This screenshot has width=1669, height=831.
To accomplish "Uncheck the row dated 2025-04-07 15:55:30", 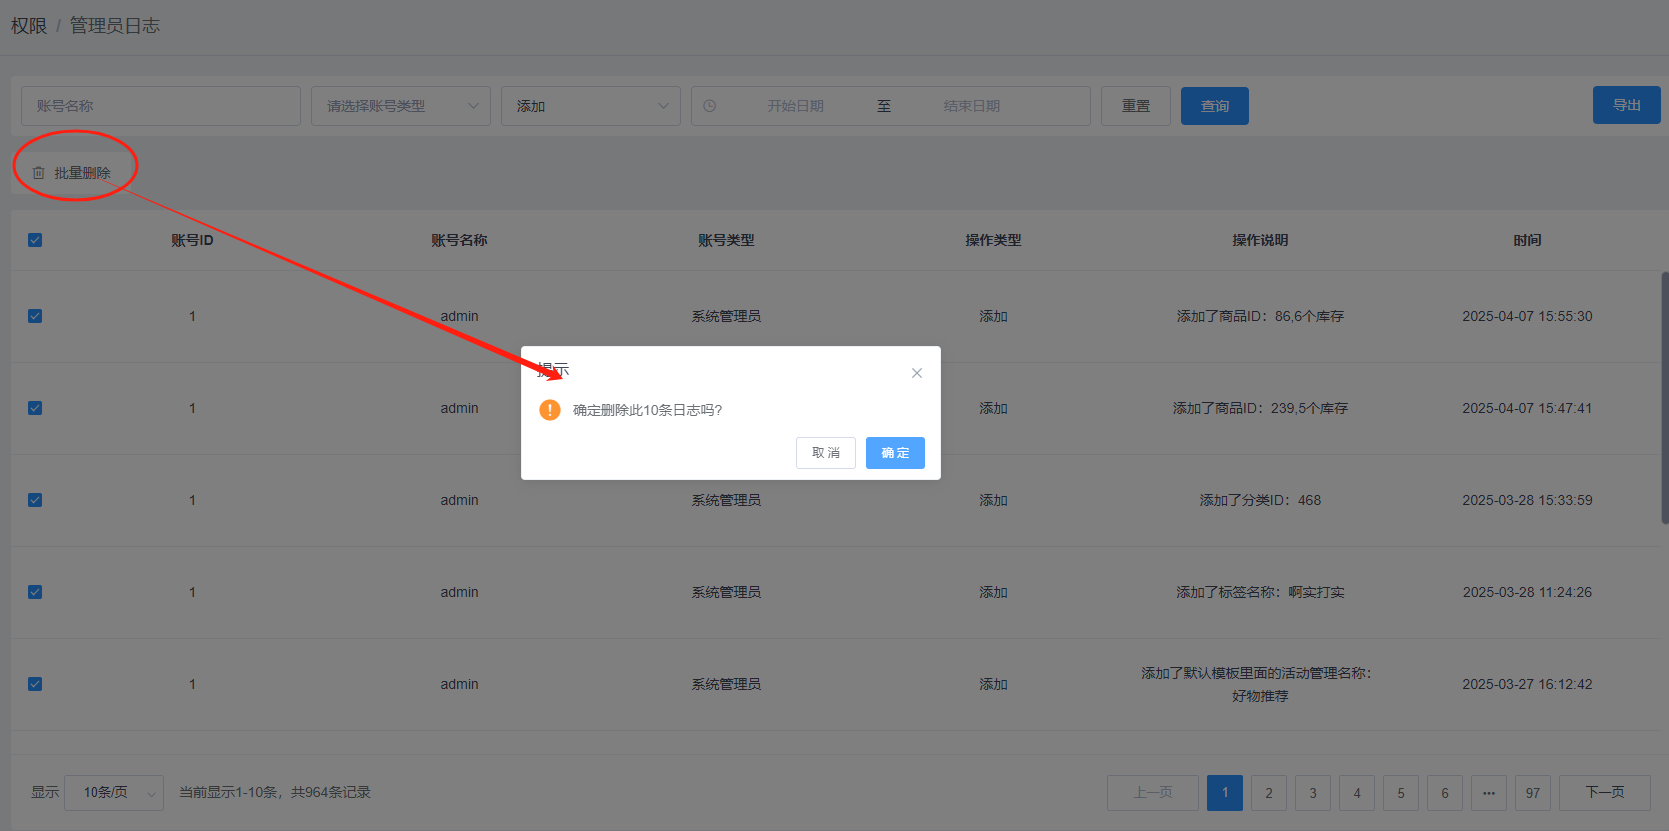I will pyautogui.click(x=35, y=316).
